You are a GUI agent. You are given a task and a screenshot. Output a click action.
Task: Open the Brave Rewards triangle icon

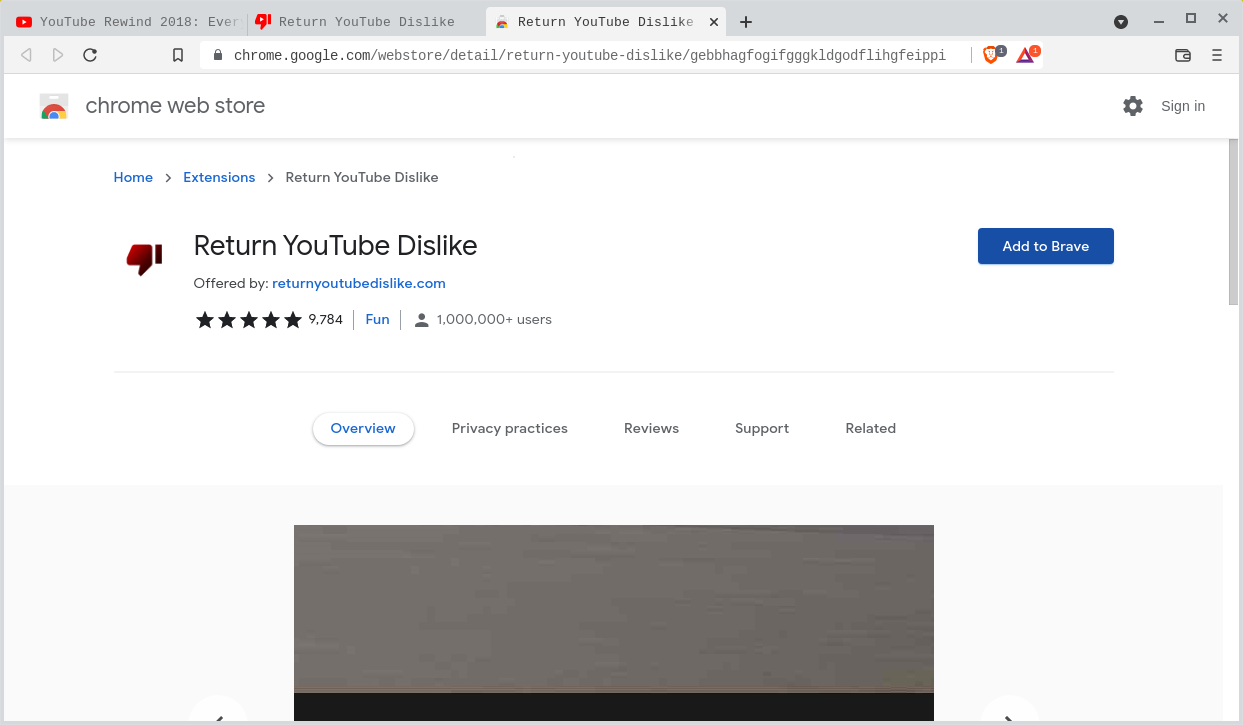1026,55
